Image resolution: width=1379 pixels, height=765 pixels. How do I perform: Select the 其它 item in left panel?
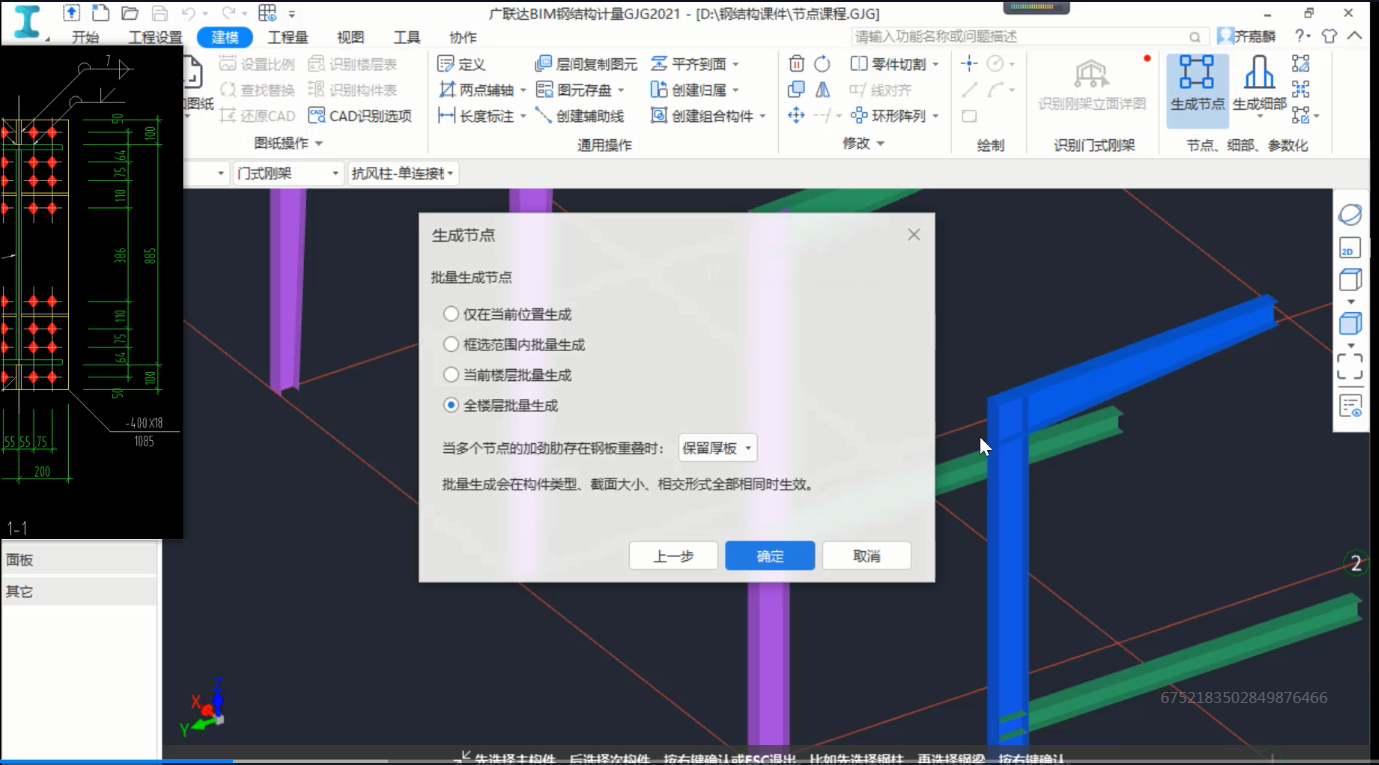tap(79, 591)
